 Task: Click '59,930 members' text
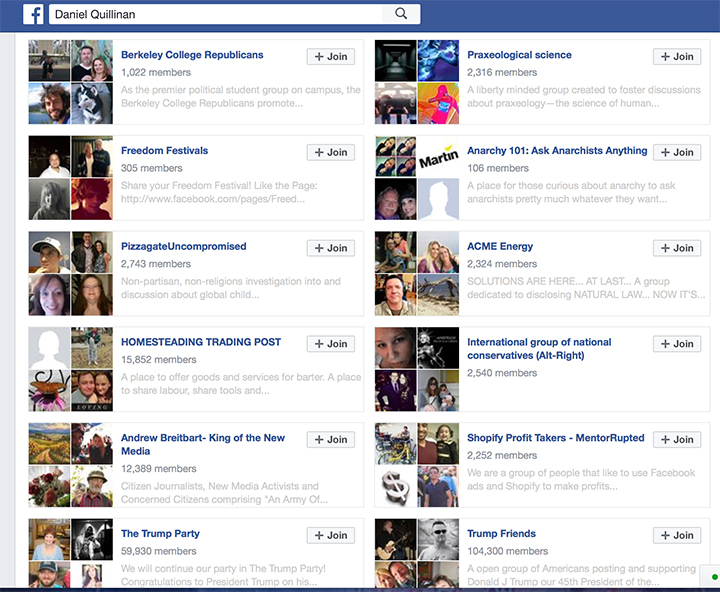(158, 551)
